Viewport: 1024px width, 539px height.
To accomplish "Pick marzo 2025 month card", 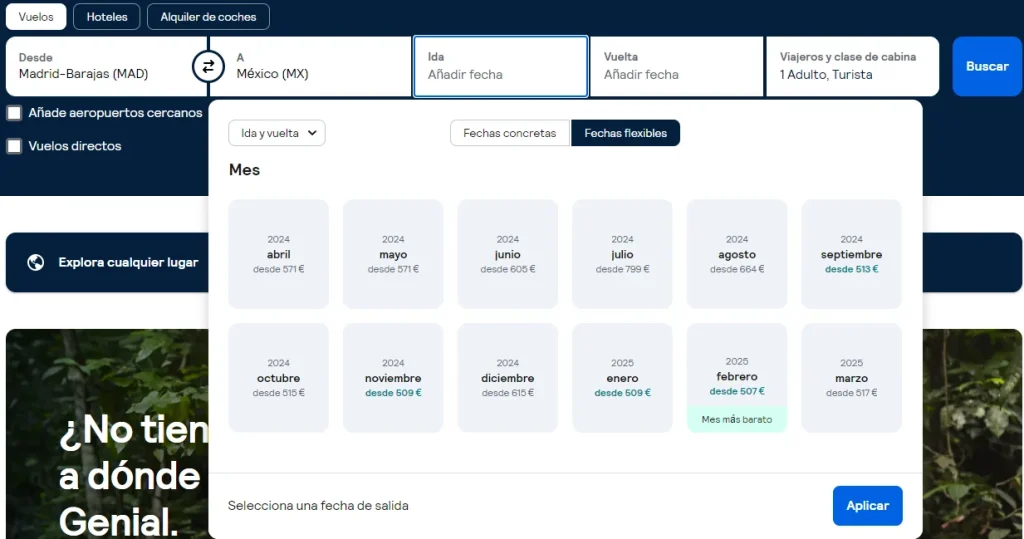I will tap(852, 378).
